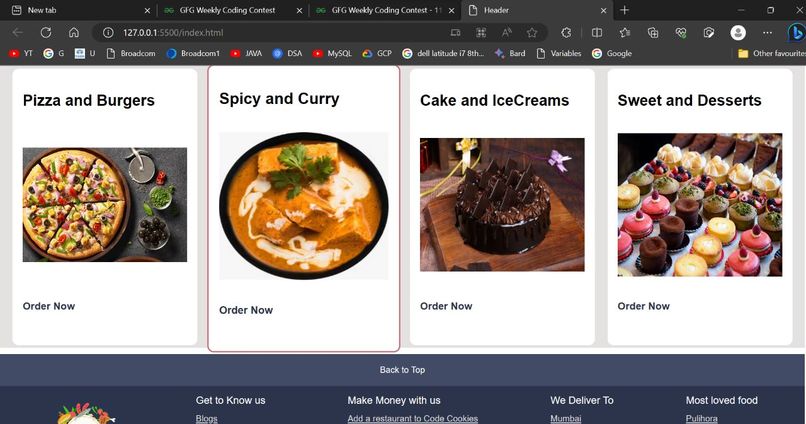This screenshot has height=424, width=806.
Task: Click the curry dish image
Action: pos(304,206)
